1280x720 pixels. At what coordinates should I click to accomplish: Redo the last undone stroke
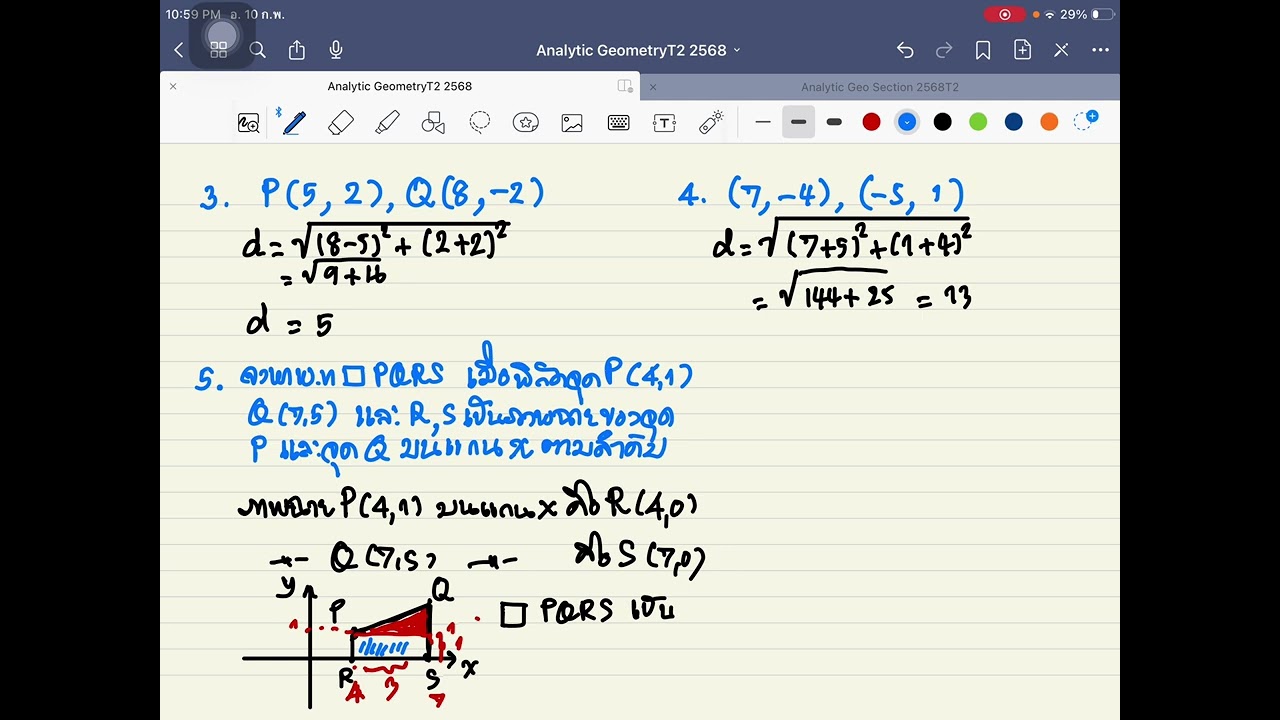pos(944,50)
